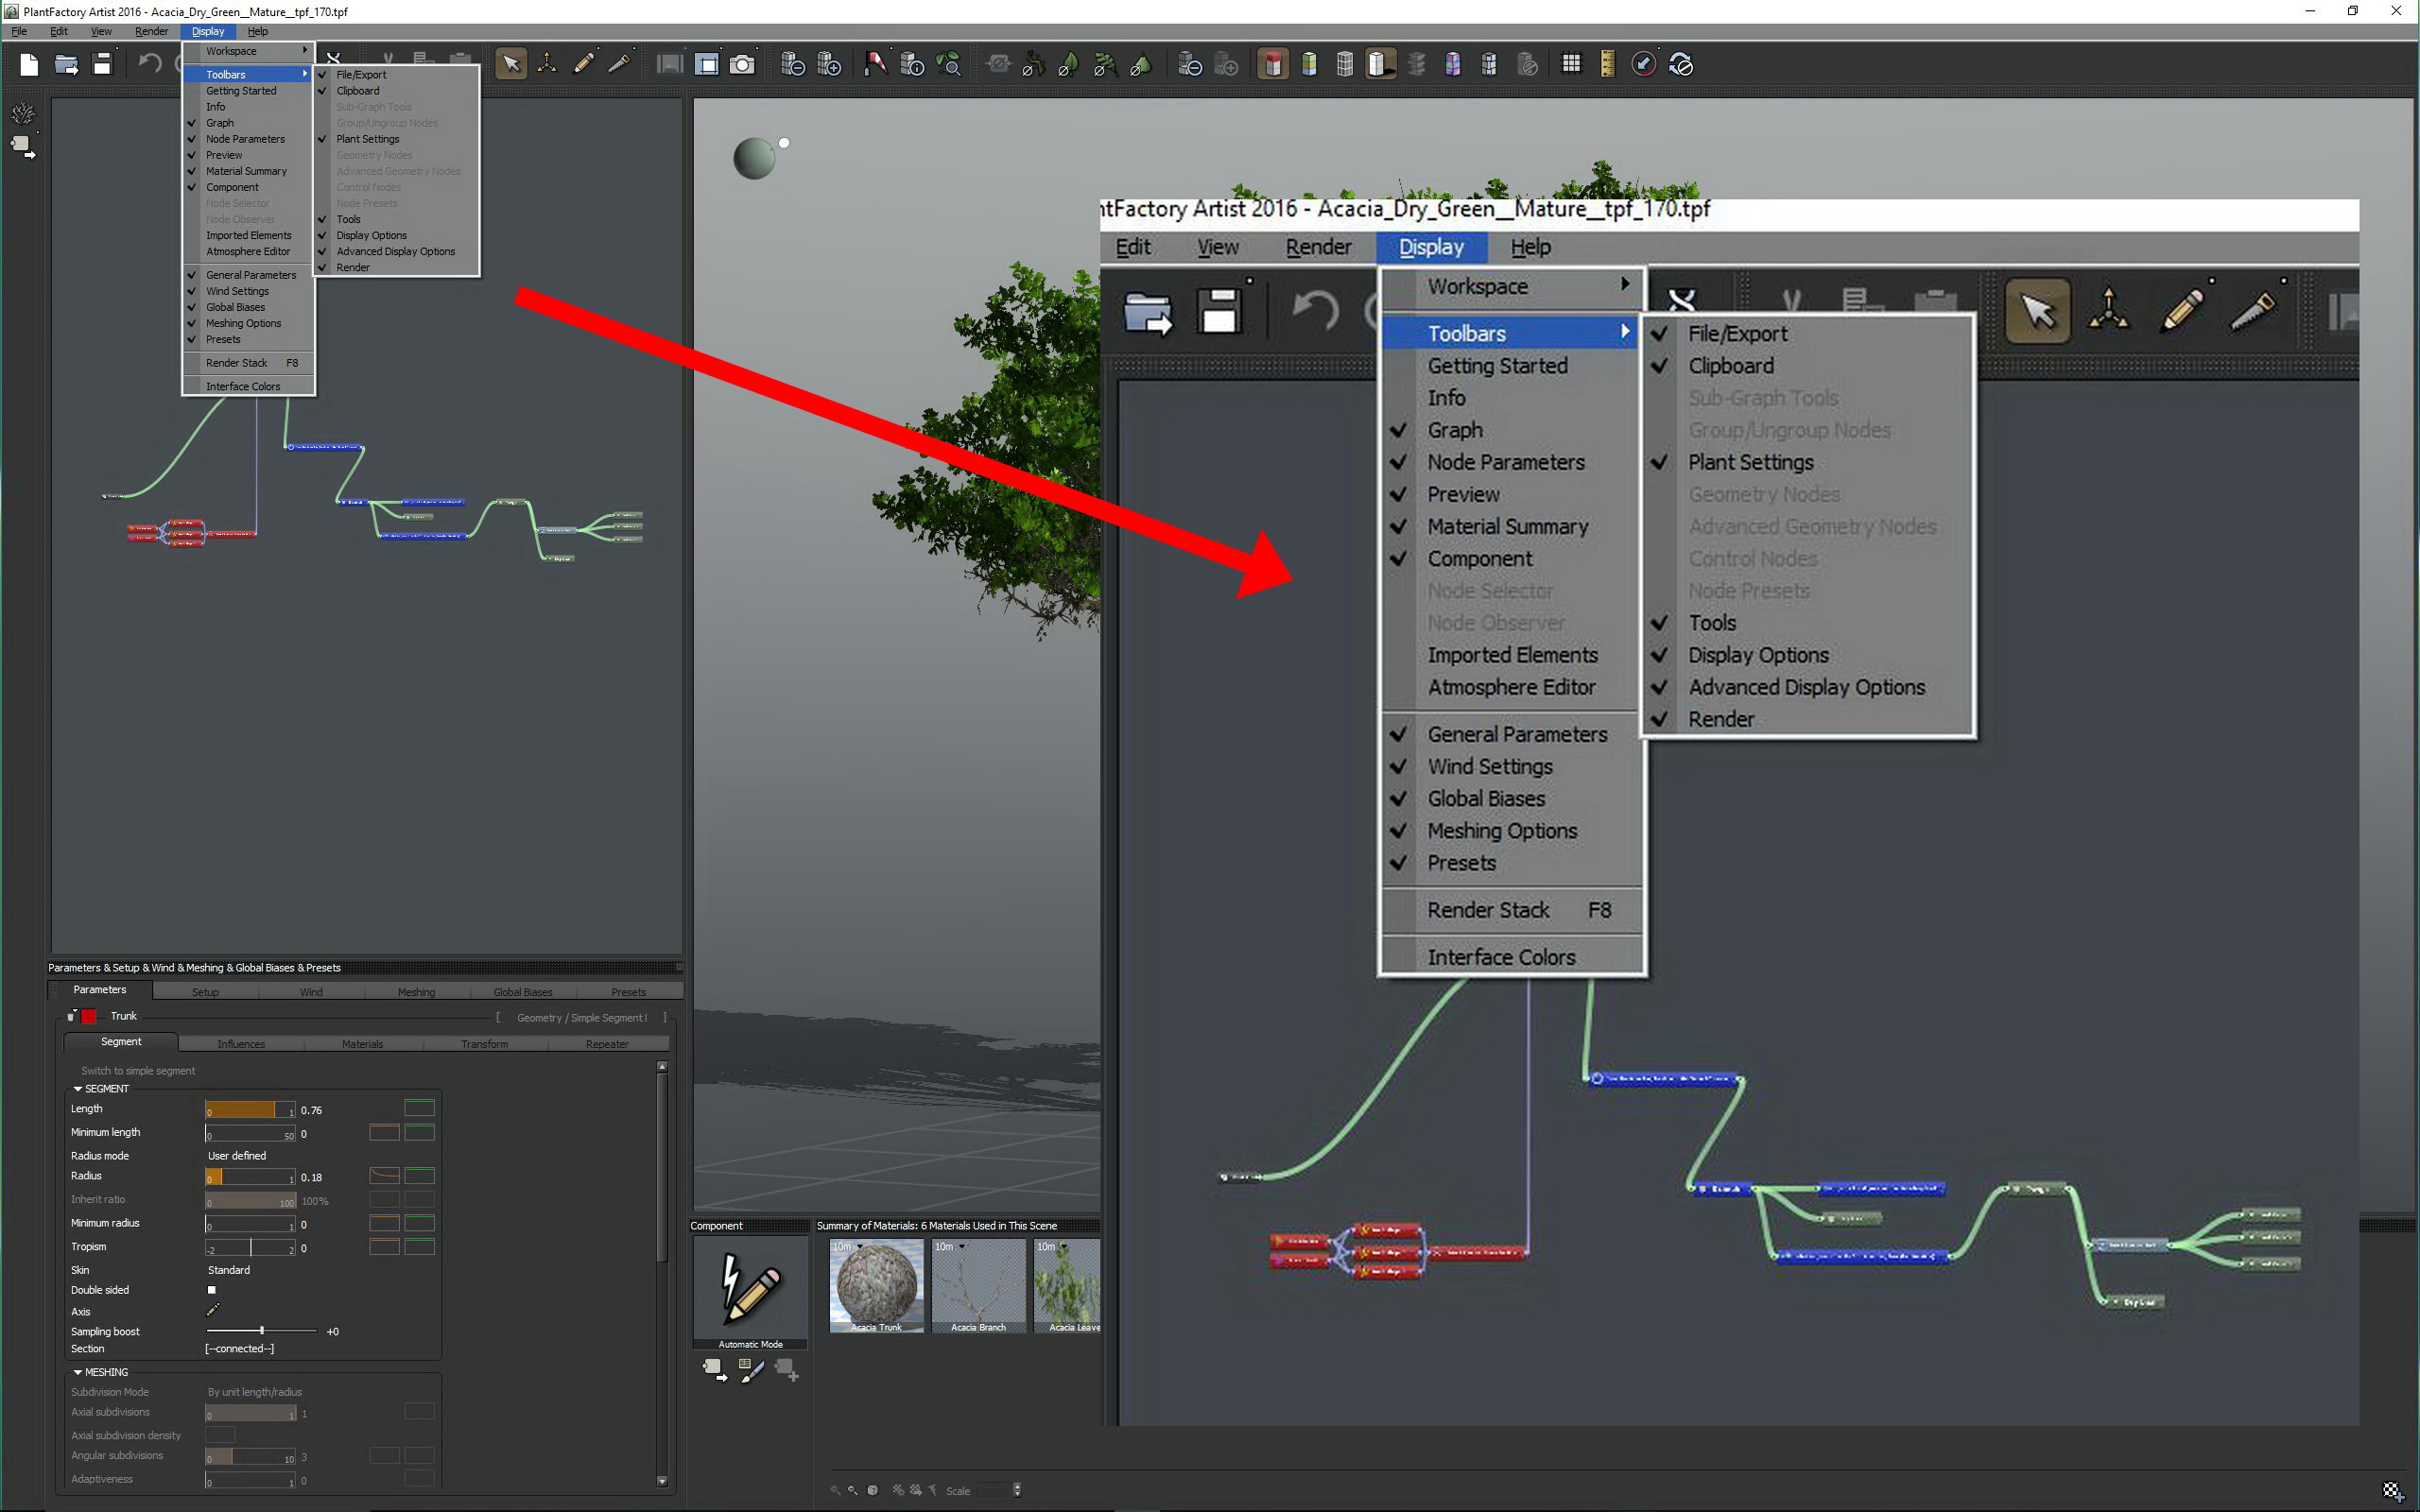Select the Acacia Trunk material thumbnail
Viewport: 2420px width, 1512px height.
(x=876, y=1285)
